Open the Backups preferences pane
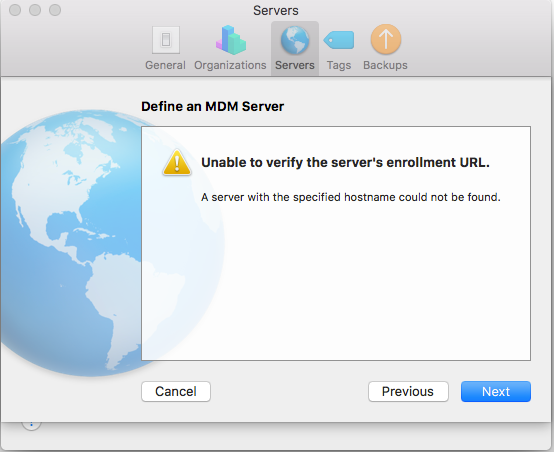This screenshot has width=554, height=452. pos(385,48)
